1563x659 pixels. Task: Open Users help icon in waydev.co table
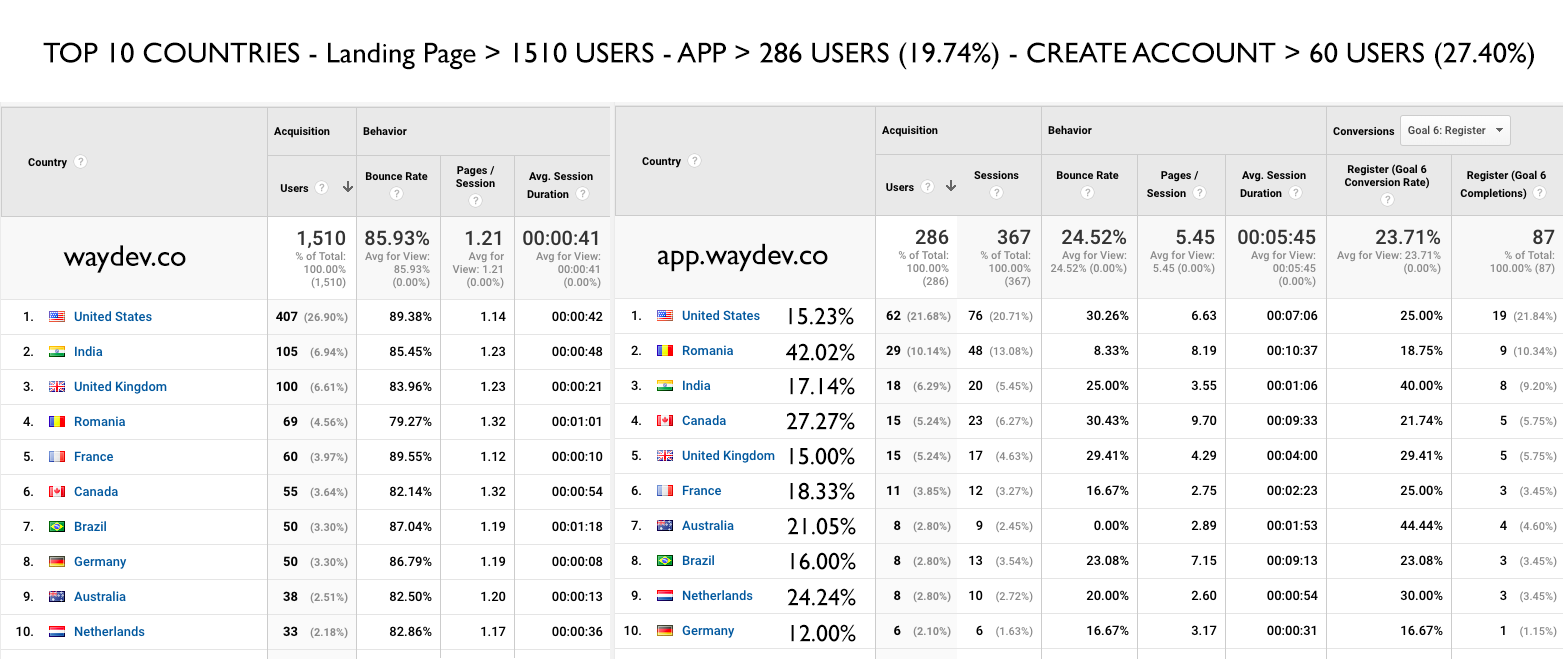tap(321, 188)
